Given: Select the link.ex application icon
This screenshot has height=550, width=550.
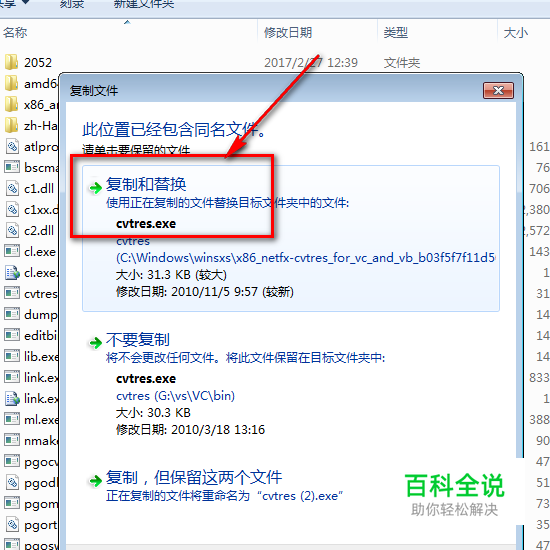Looking at the screenshot, I should (x=12, y=377).
